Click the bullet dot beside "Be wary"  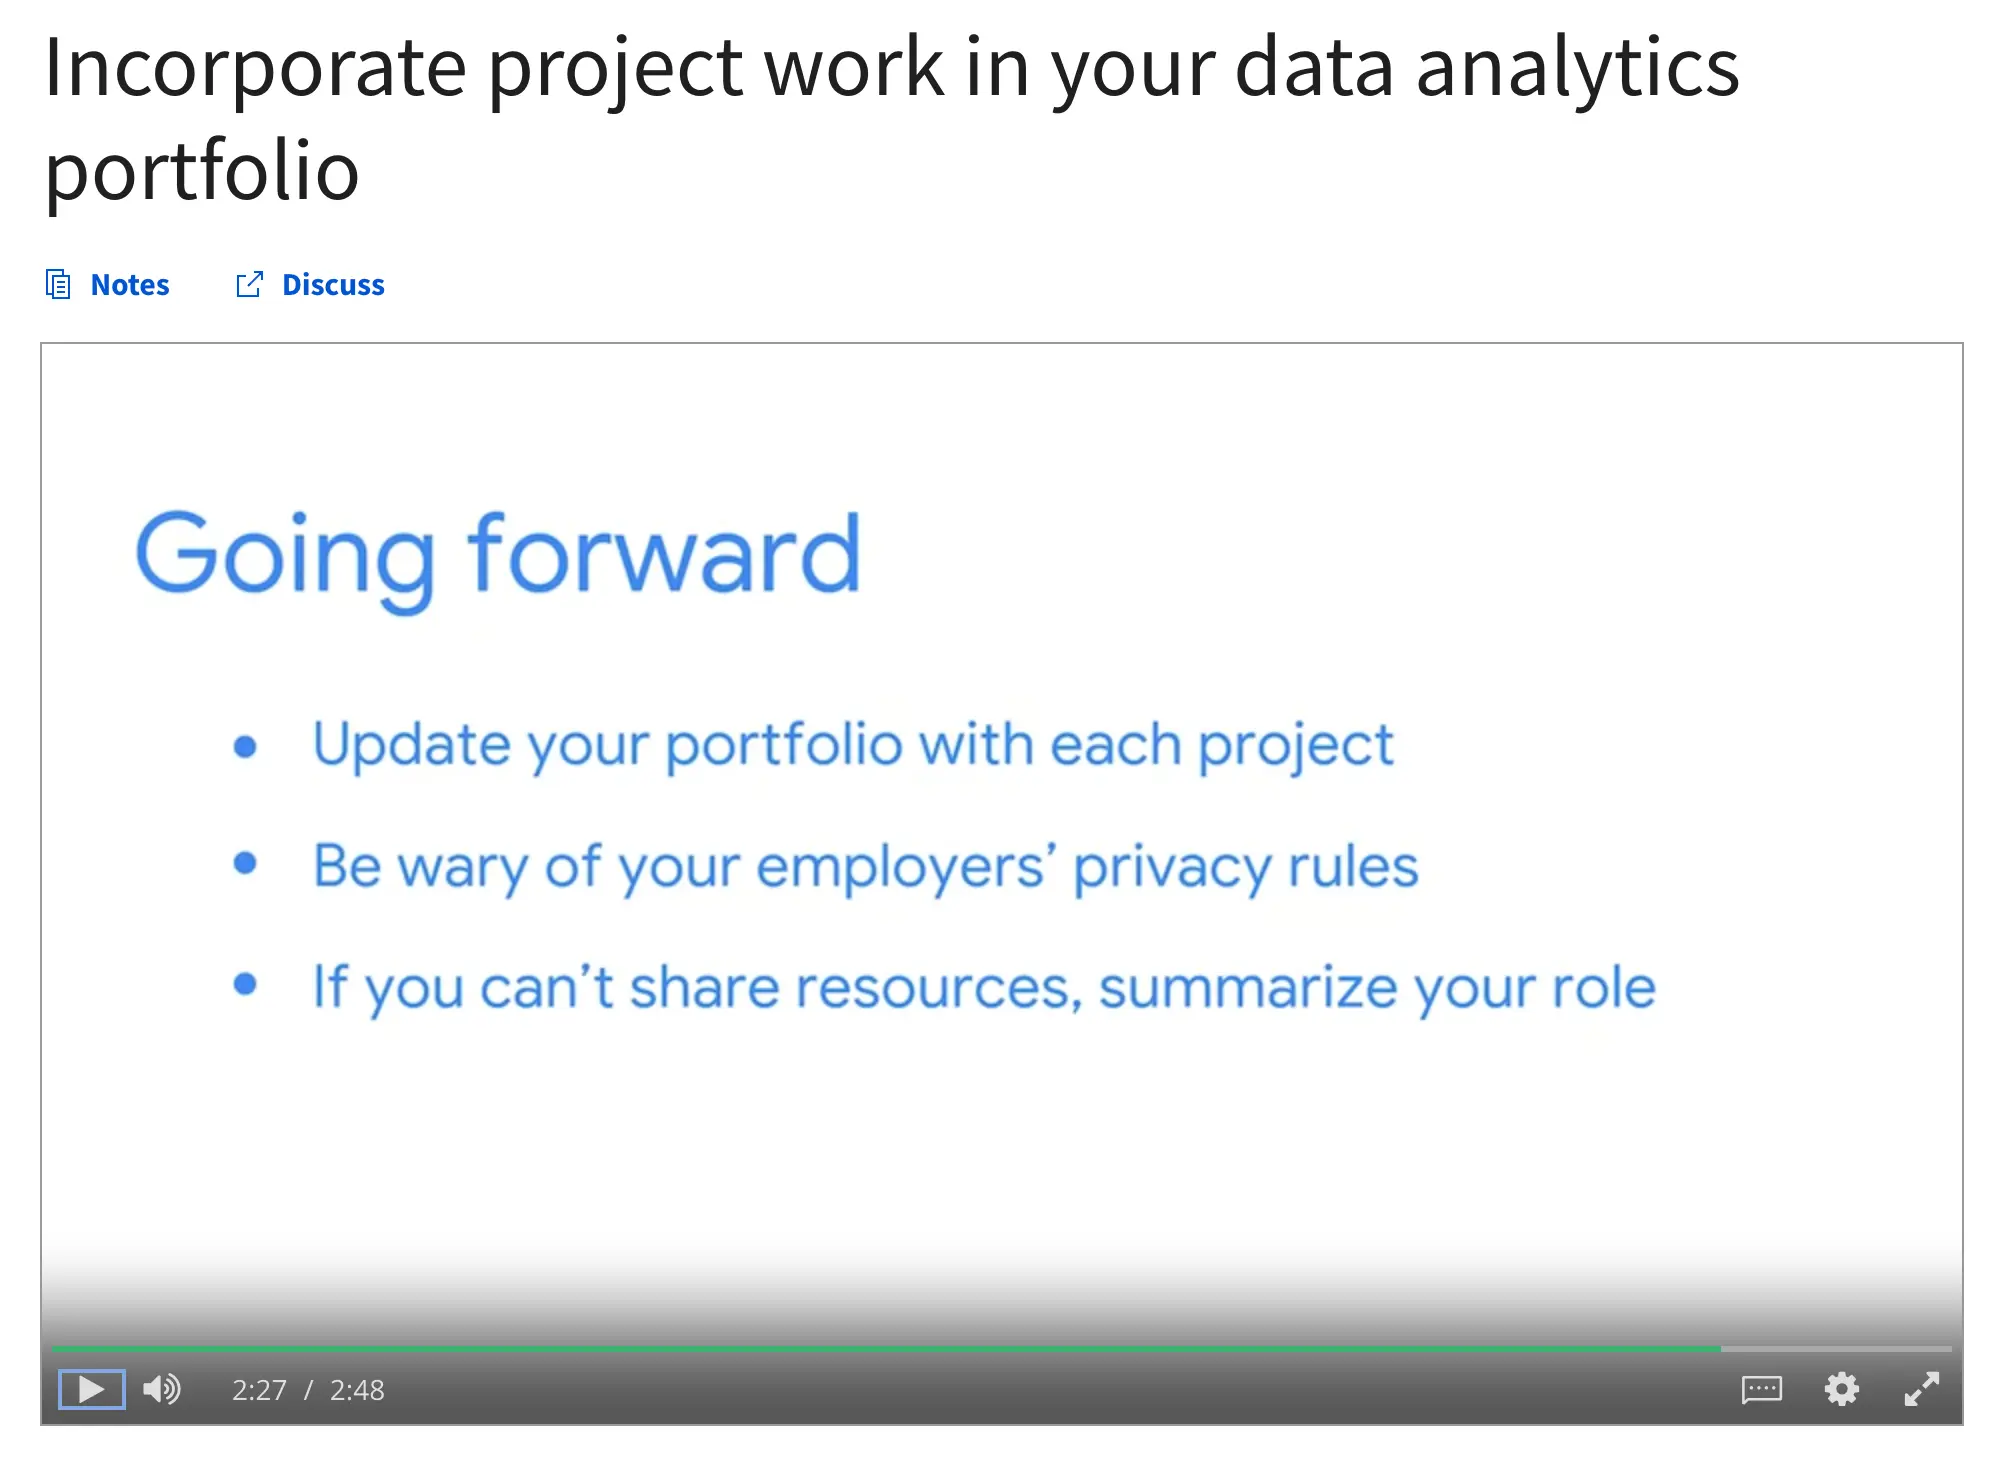(x=245, y=863)
